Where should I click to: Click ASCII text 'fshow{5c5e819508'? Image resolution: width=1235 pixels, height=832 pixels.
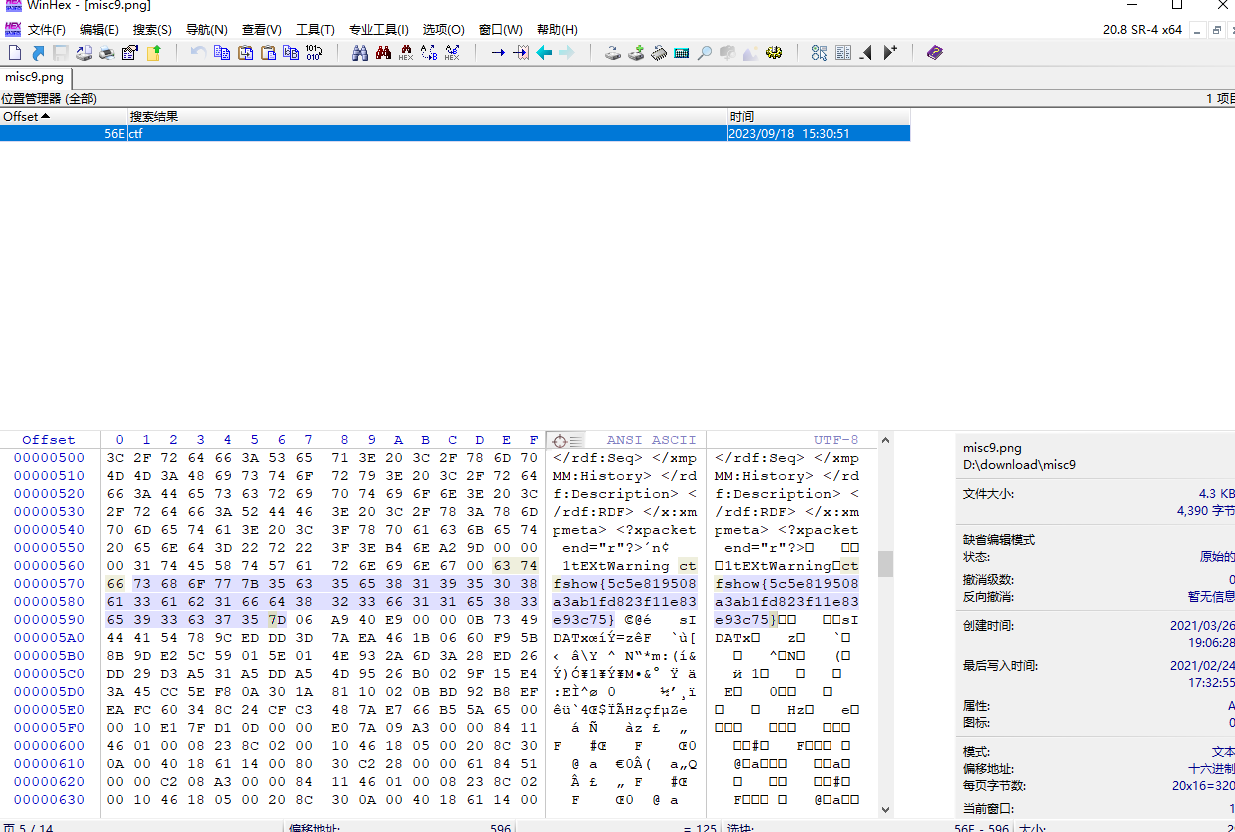625,584
